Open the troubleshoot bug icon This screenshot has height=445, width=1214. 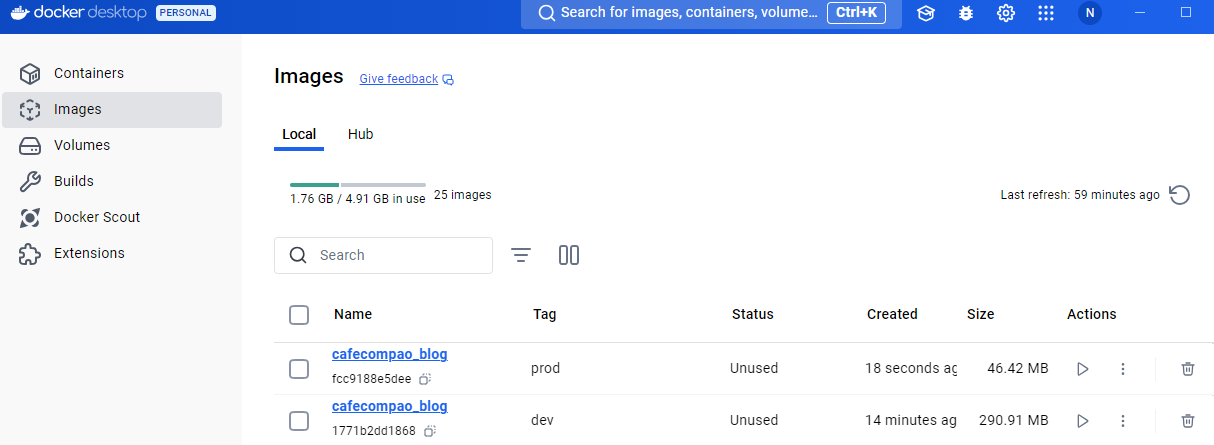(966, 13)
